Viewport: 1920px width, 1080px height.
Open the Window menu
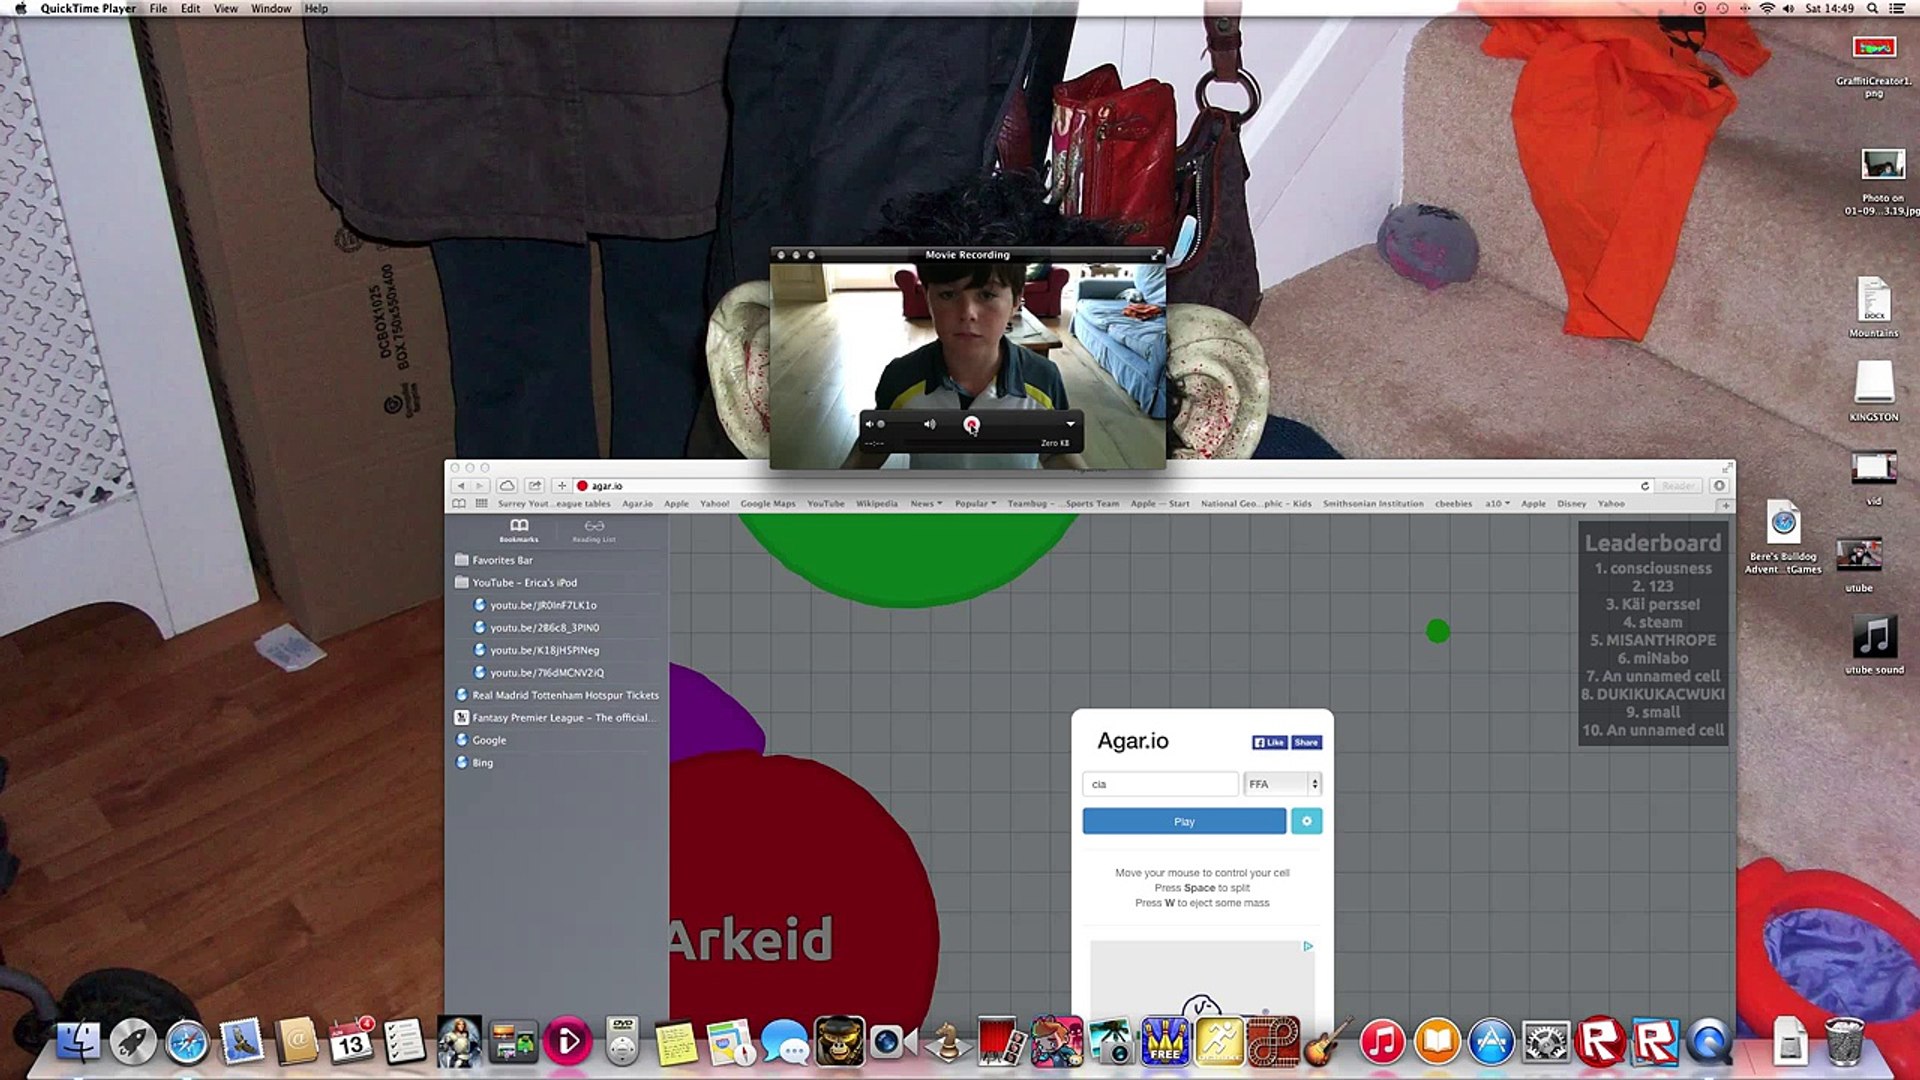271,8
